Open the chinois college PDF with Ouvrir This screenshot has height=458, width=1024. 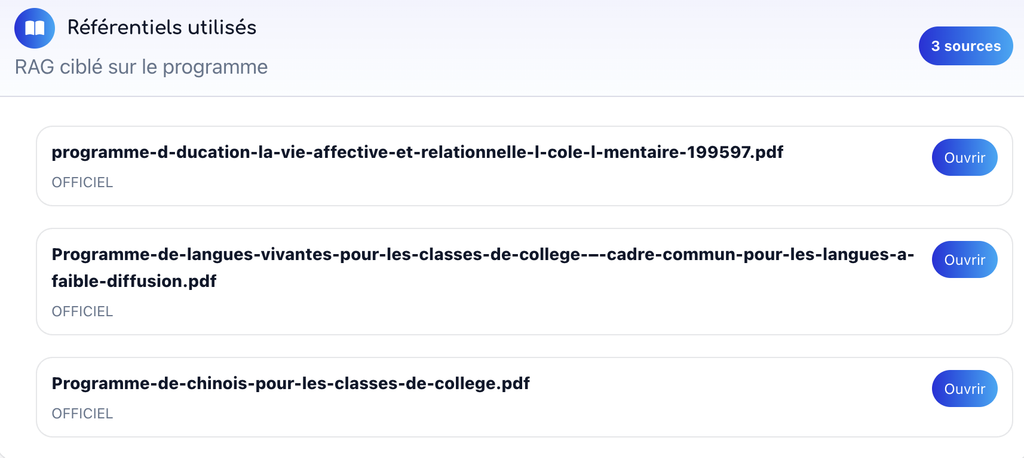pos(965,389)
